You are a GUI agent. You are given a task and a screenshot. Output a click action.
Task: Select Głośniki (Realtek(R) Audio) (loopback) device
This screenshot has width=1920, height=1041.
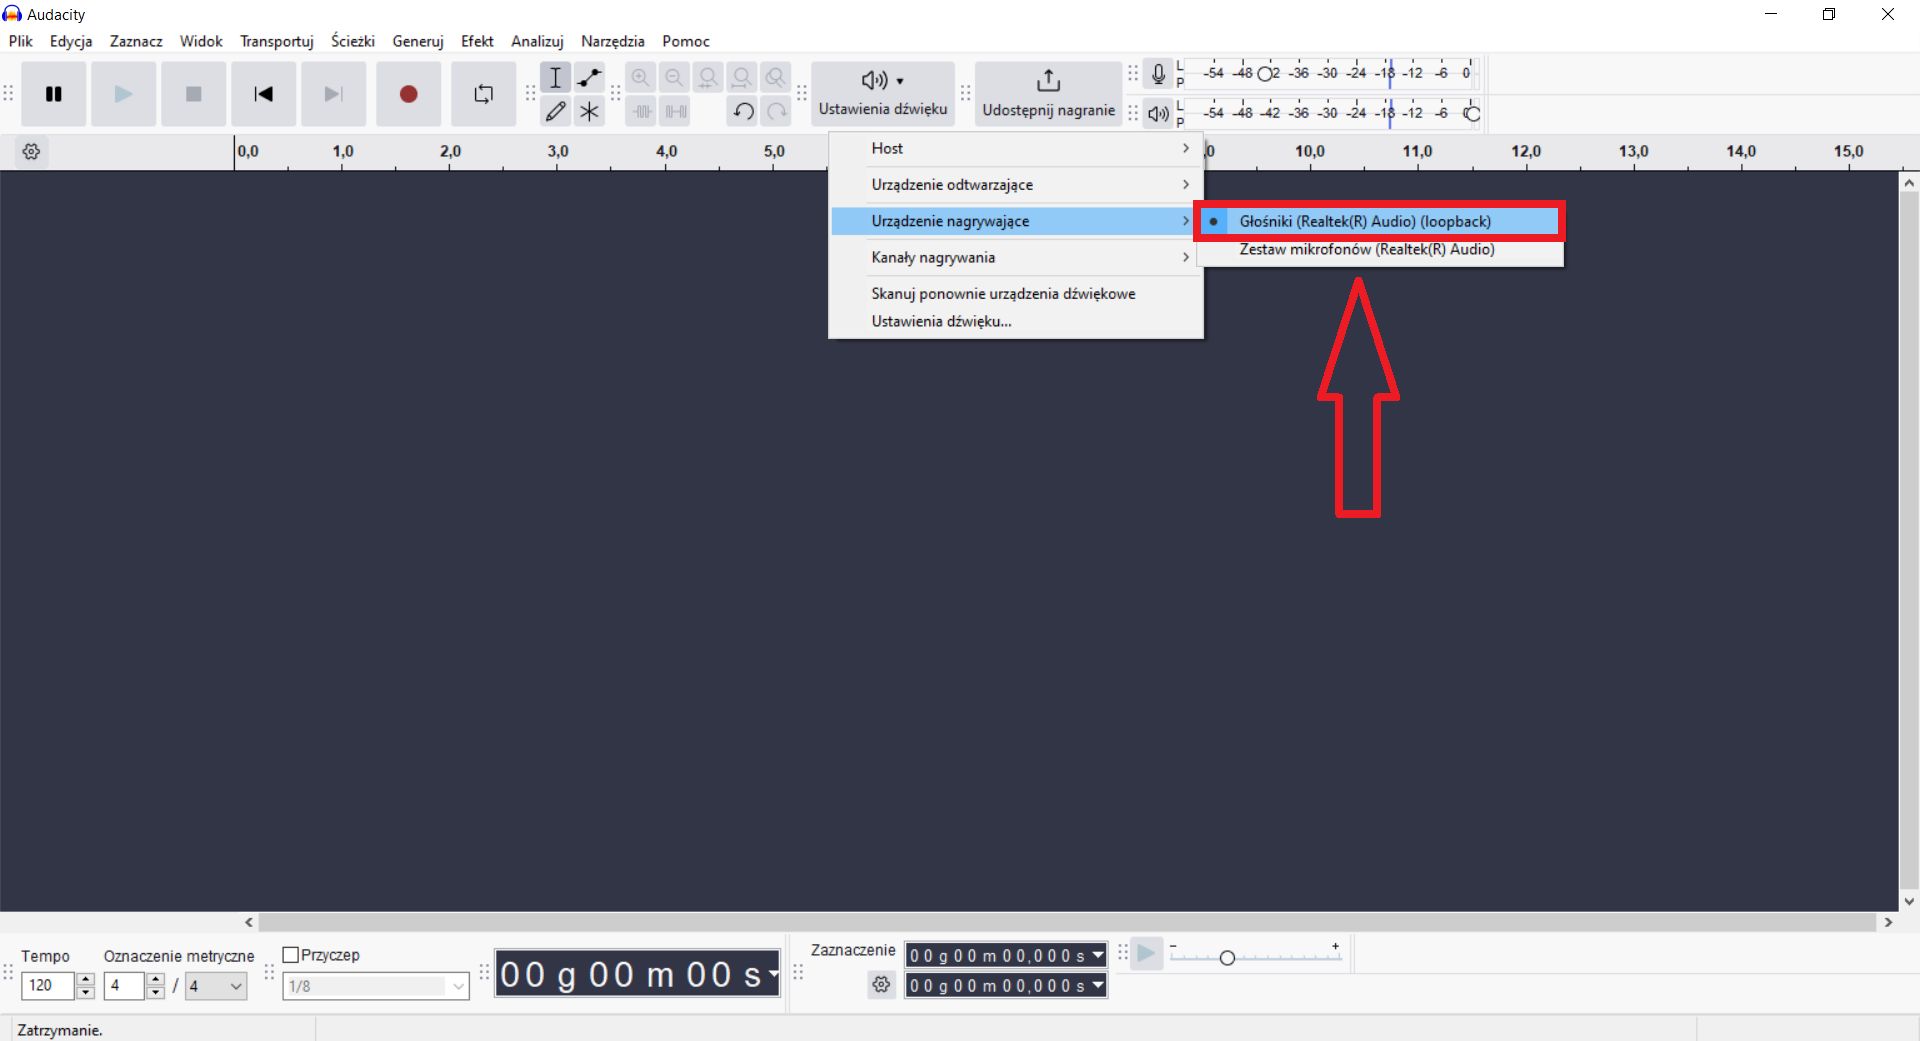point(1380,221)
